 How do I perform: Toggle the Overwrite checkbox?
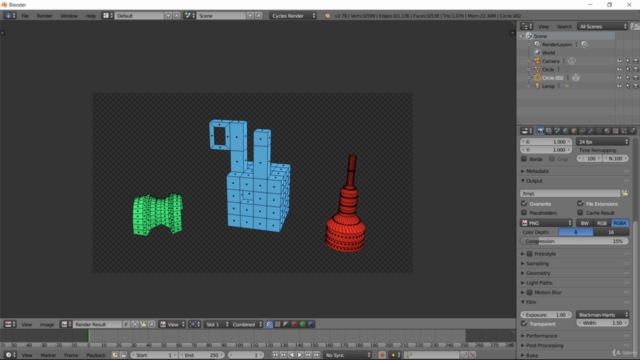point(524,203)
